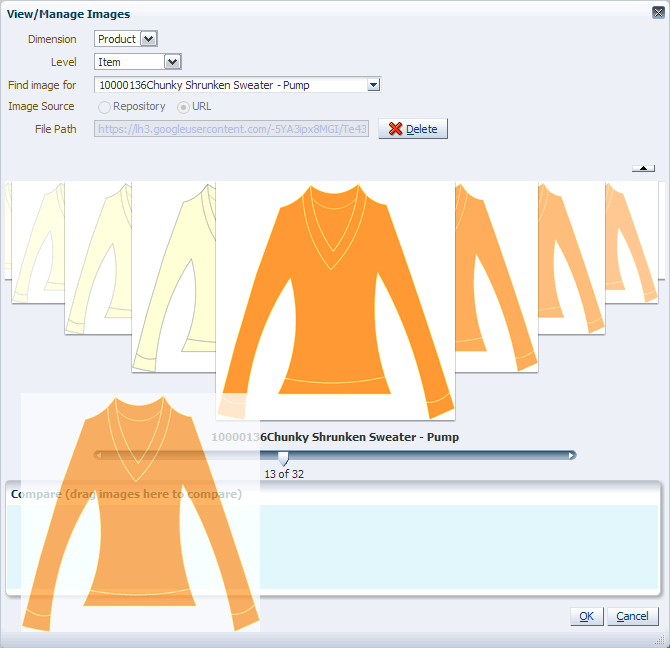Click the dialog resize grip in the corner
The width and height of the screenshot is (670, 648).
pyautogui.click(x=660, y=639)
